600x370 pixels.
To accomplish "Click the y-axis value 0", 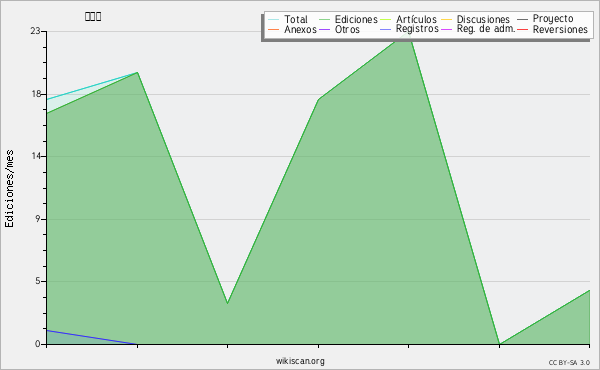I will point(38,344).
